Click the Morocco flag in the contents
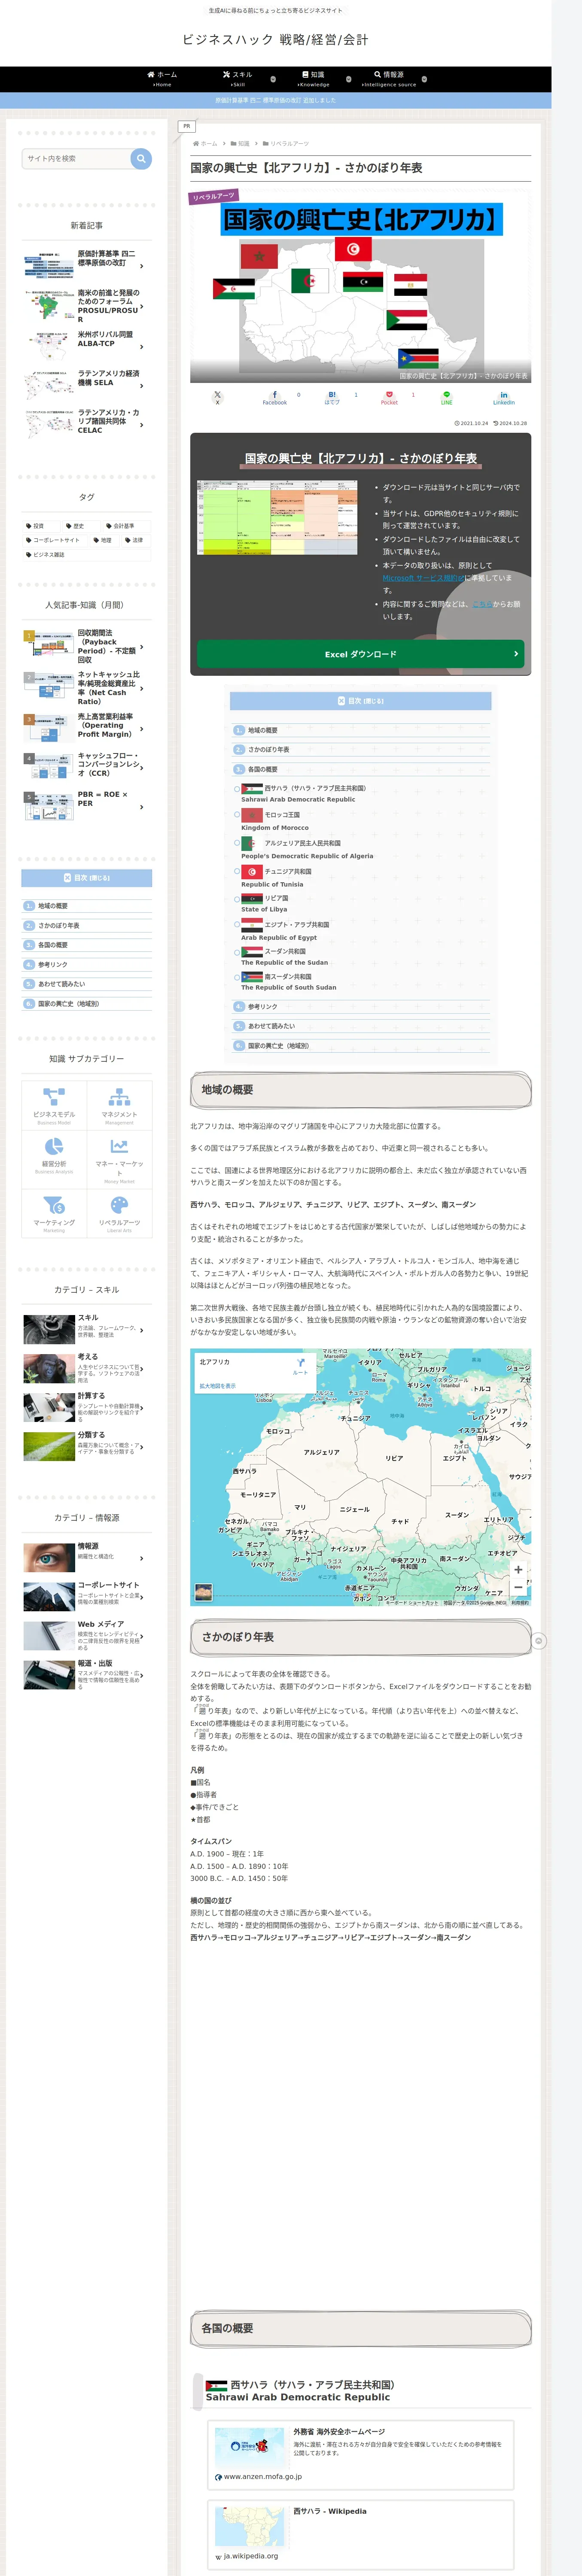 [252, 815]
